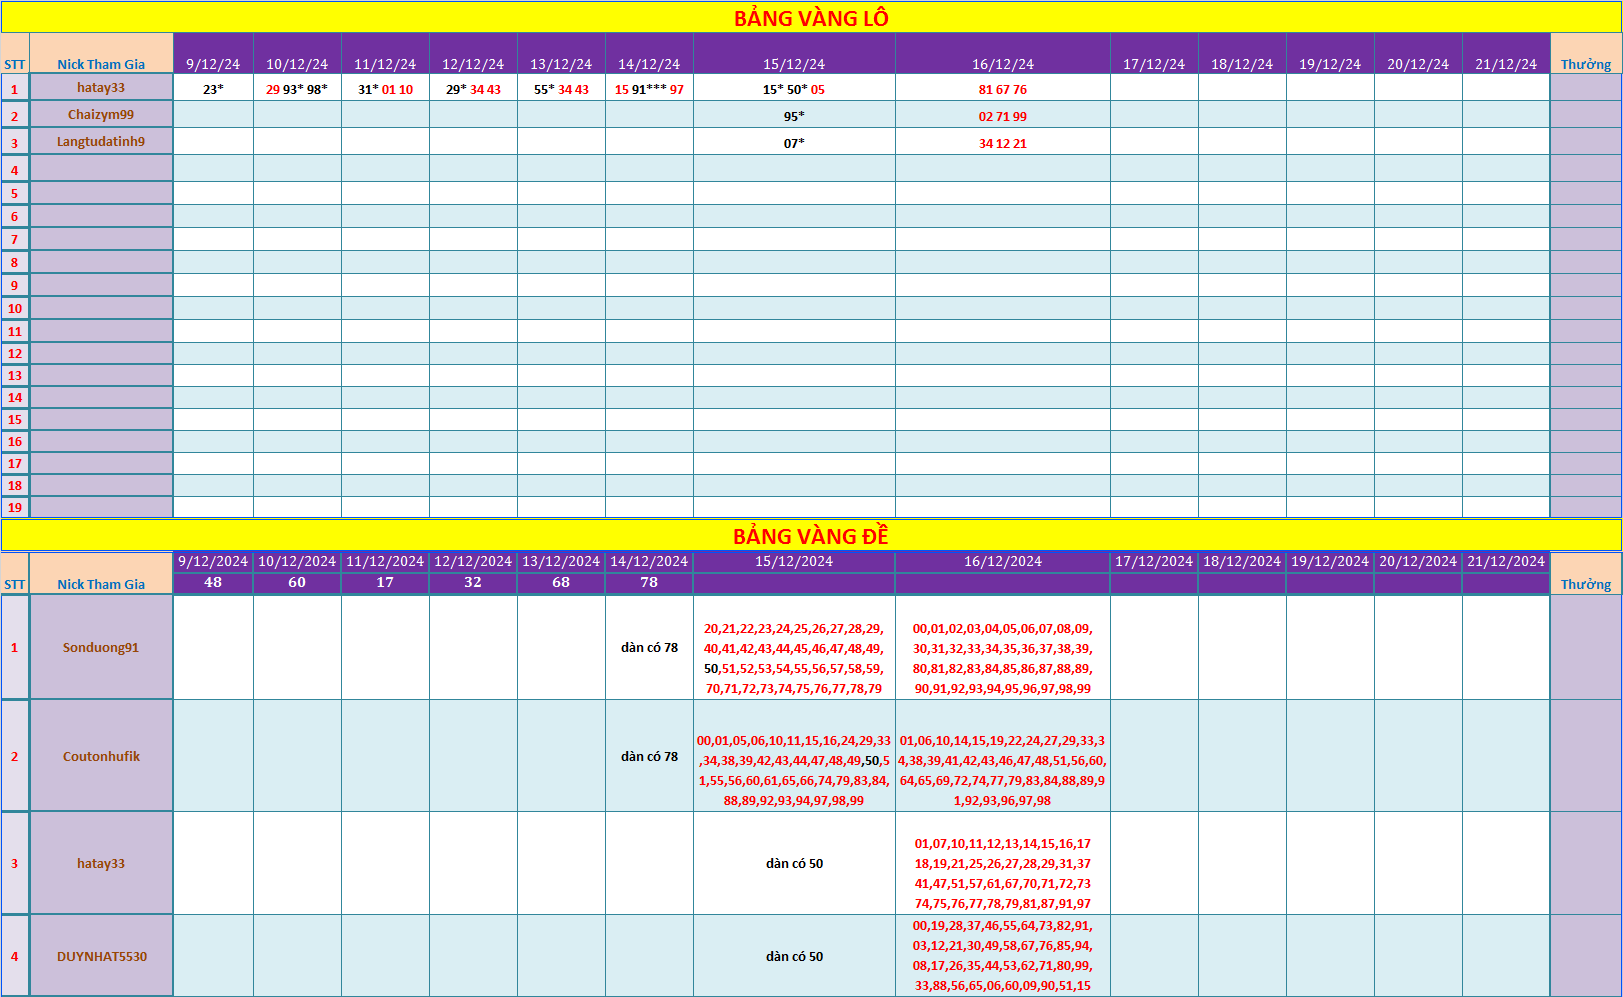Screen dimensions: 1623x997
Task: Select the cell with 29 93* 98*
Action: coord(297,89)
